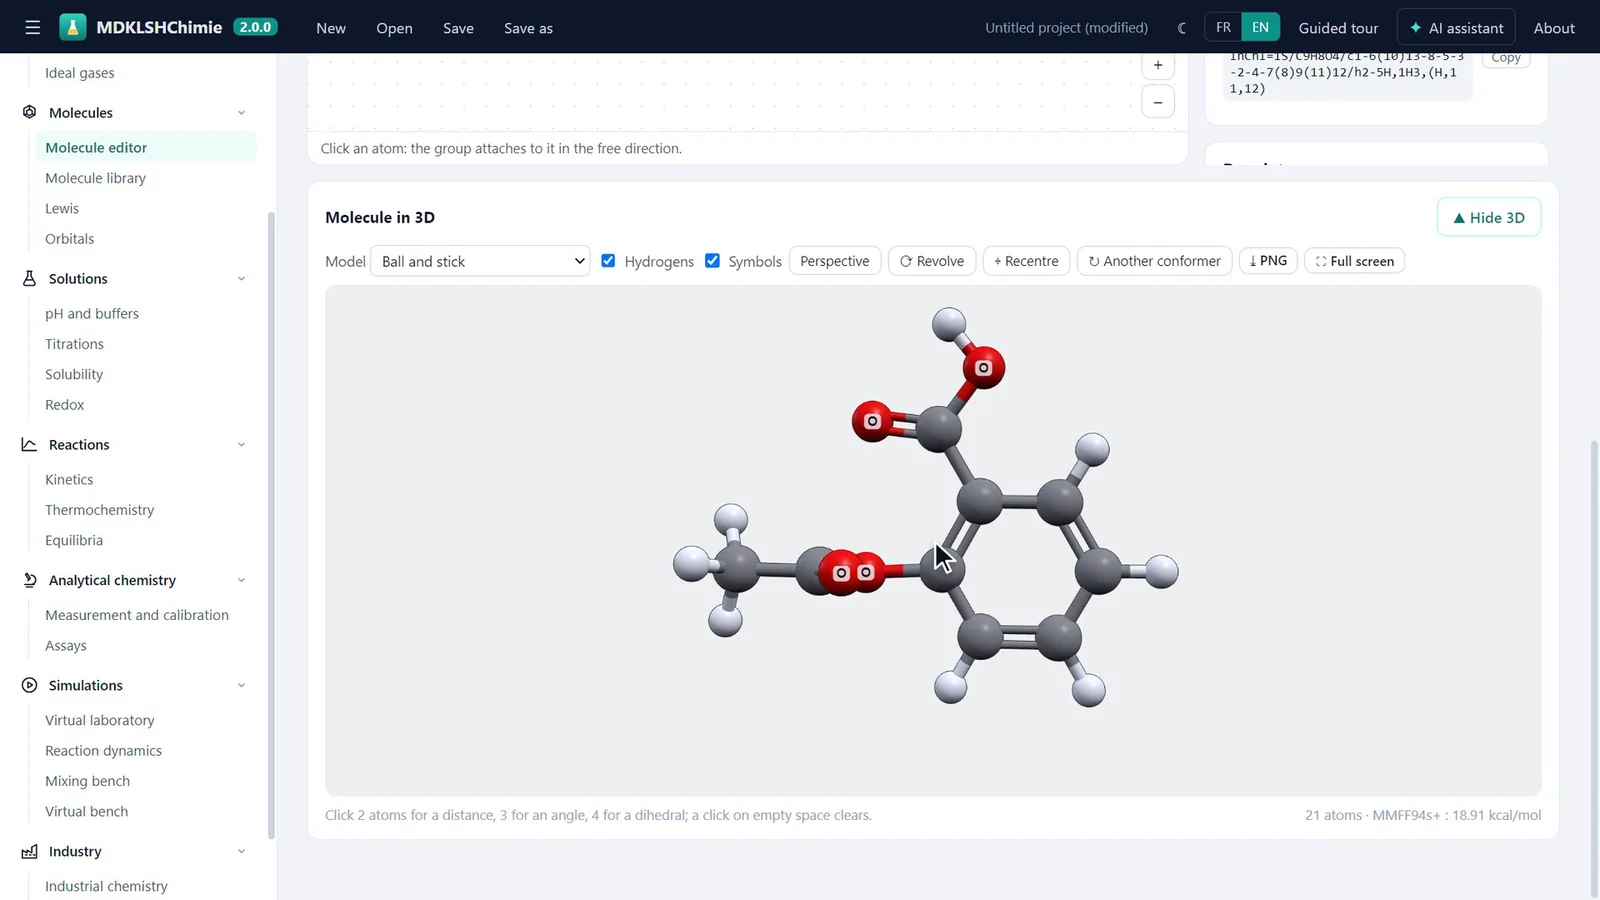The width and height of the screenshot is (1600, 900).
Task: Open the AI assistant
Action: tap(1456, 28)
